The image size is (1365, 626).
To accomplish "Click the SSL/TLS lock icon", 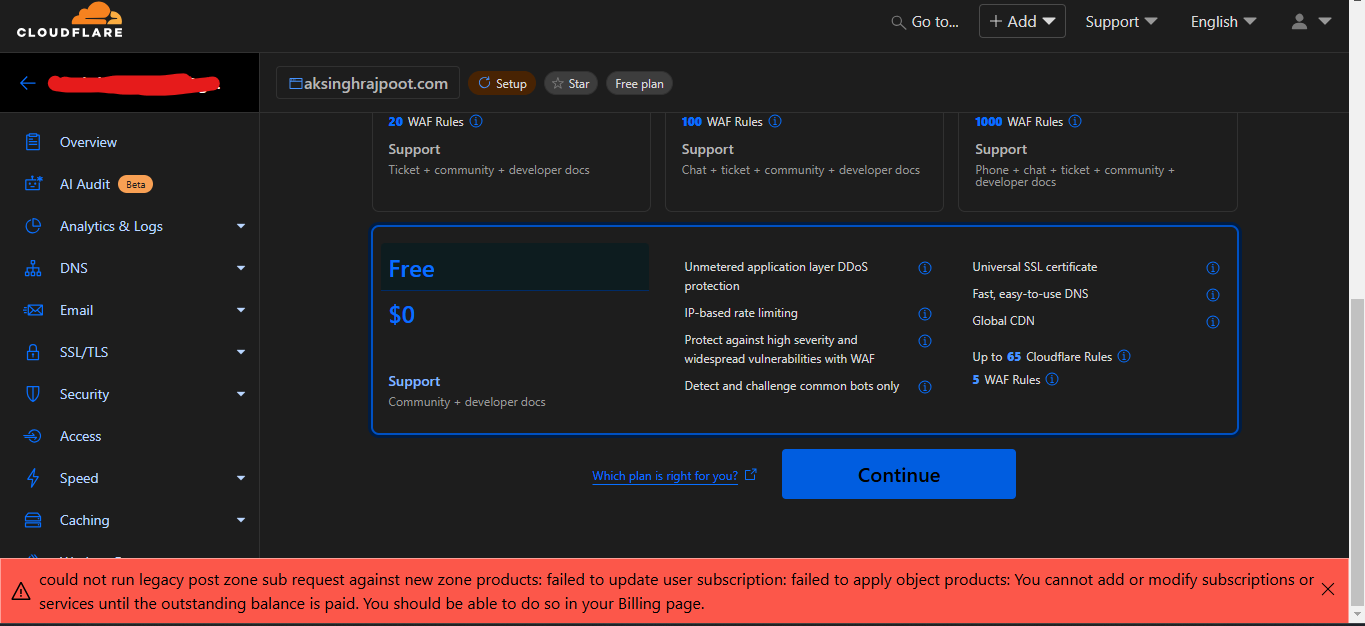I will (x=34, y=352).
